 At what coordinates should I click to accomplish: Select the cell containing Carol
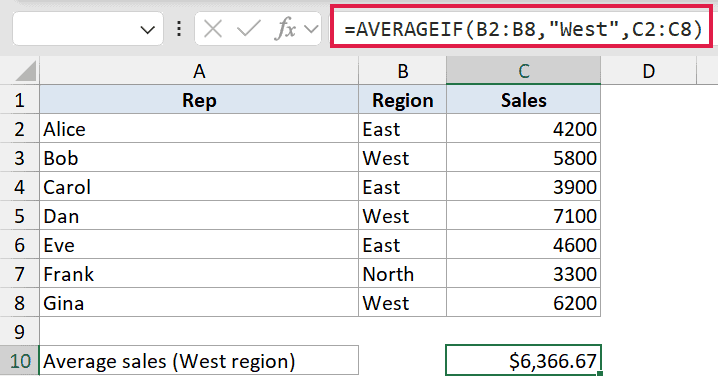point(199,186)
